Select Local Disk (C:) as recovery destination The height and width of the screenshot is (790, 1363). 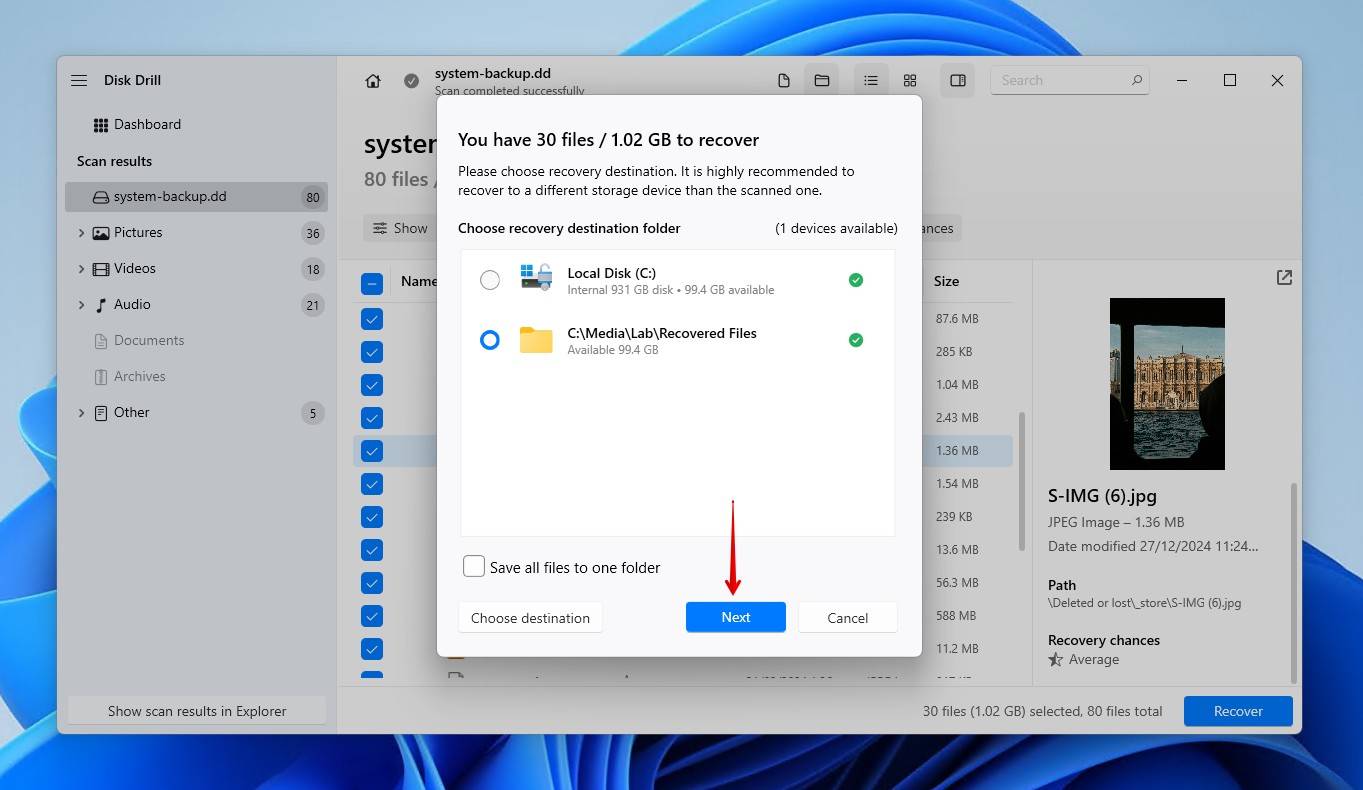pos(490,280)
